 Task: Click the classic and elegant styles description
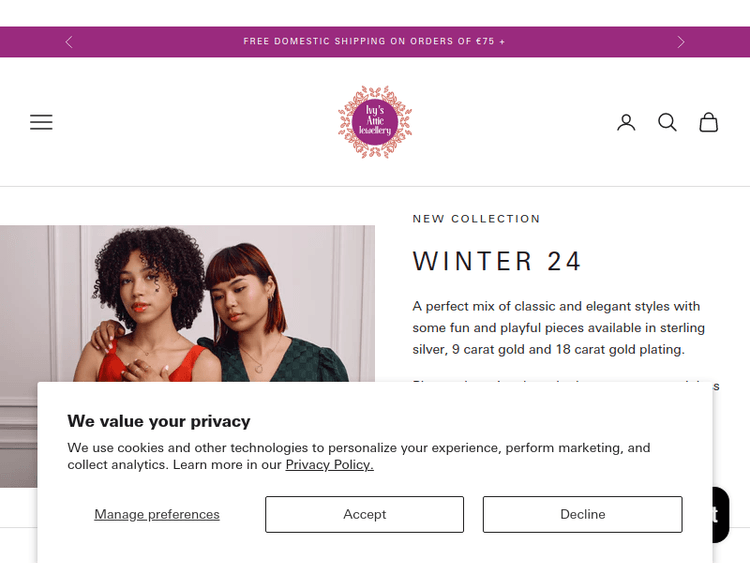pyautogui.click(x=558, y=327)
